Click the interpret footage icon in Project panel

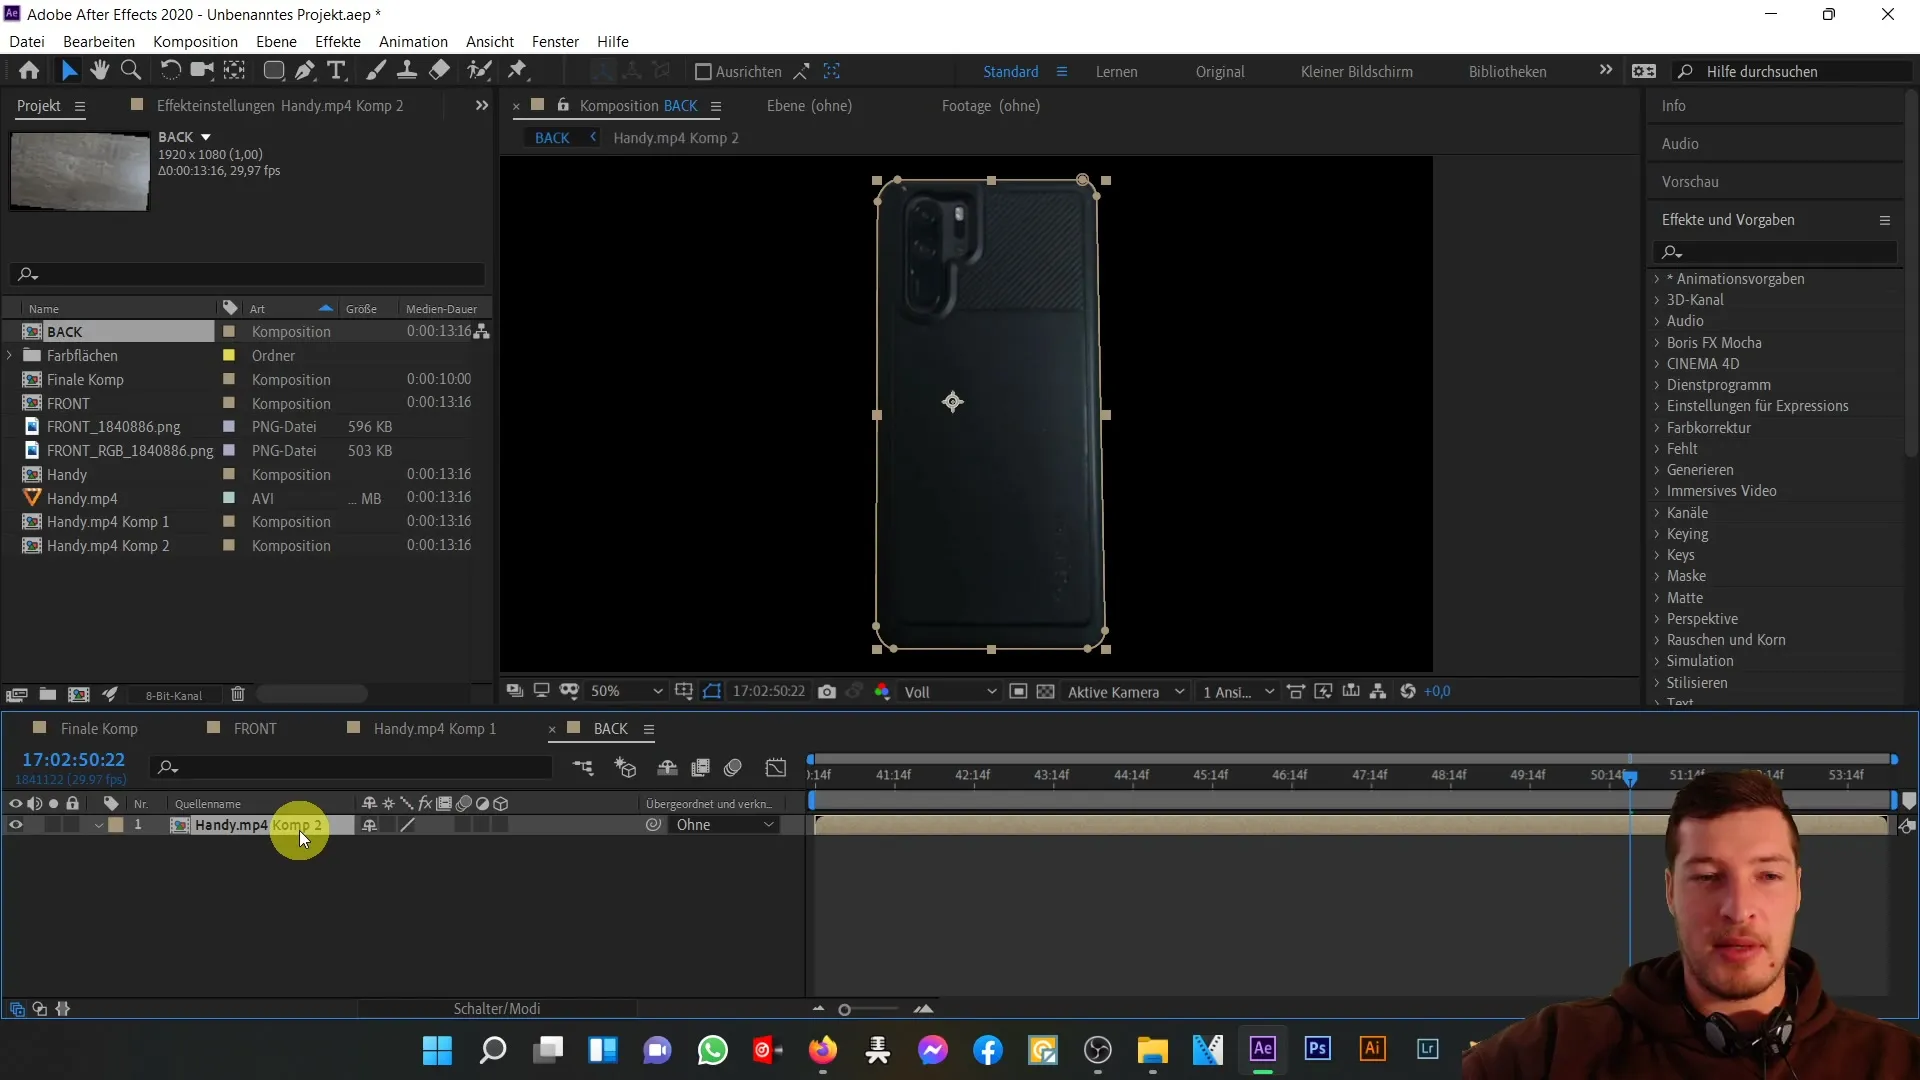16,695
